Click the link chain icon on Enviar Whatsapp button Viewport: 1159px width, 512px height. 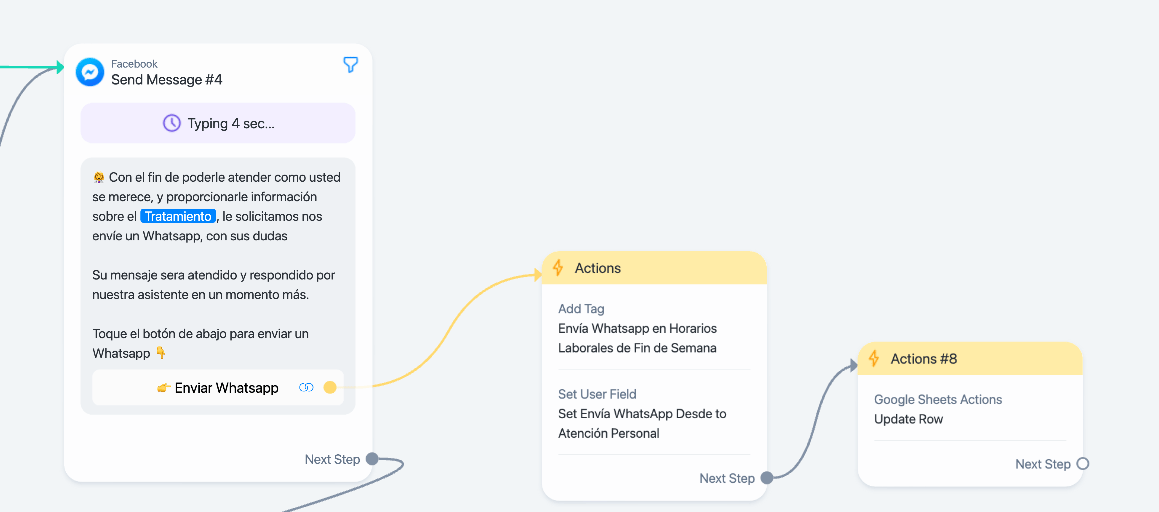pos(306,388)
